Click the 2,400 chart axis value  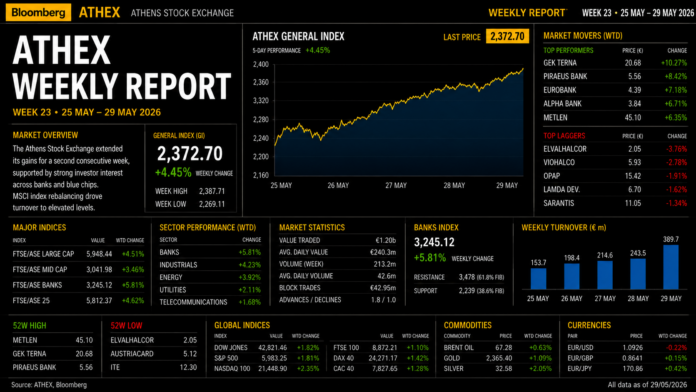[x=261, y=65]
